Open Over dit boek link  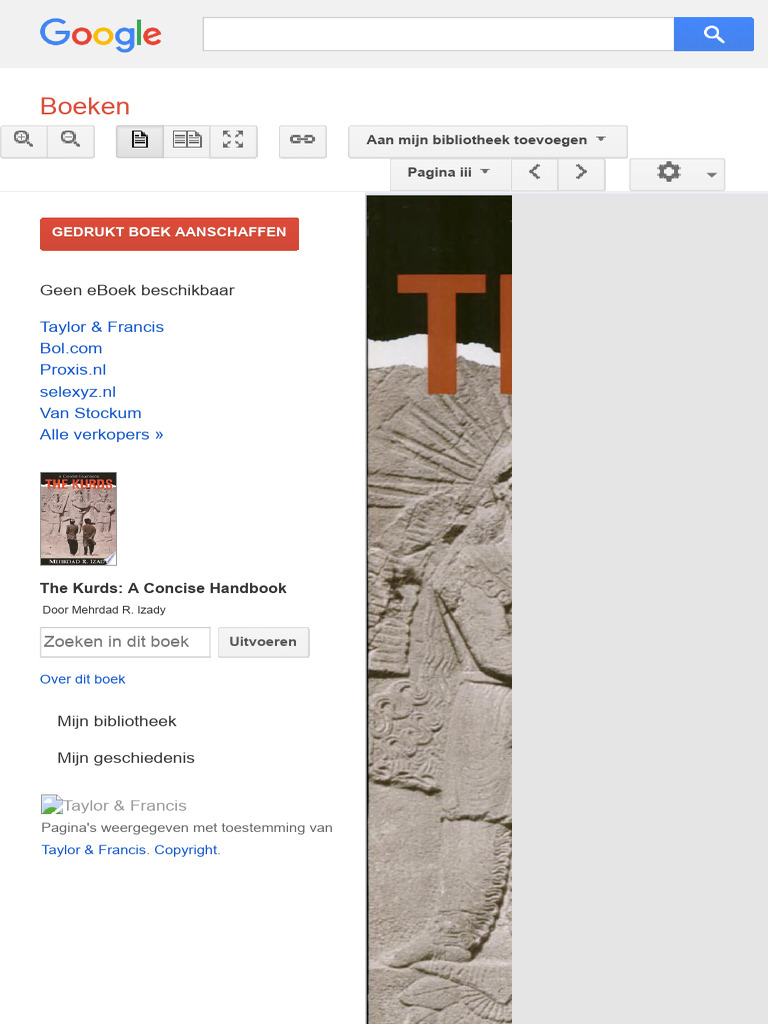(x=82, y=679)
